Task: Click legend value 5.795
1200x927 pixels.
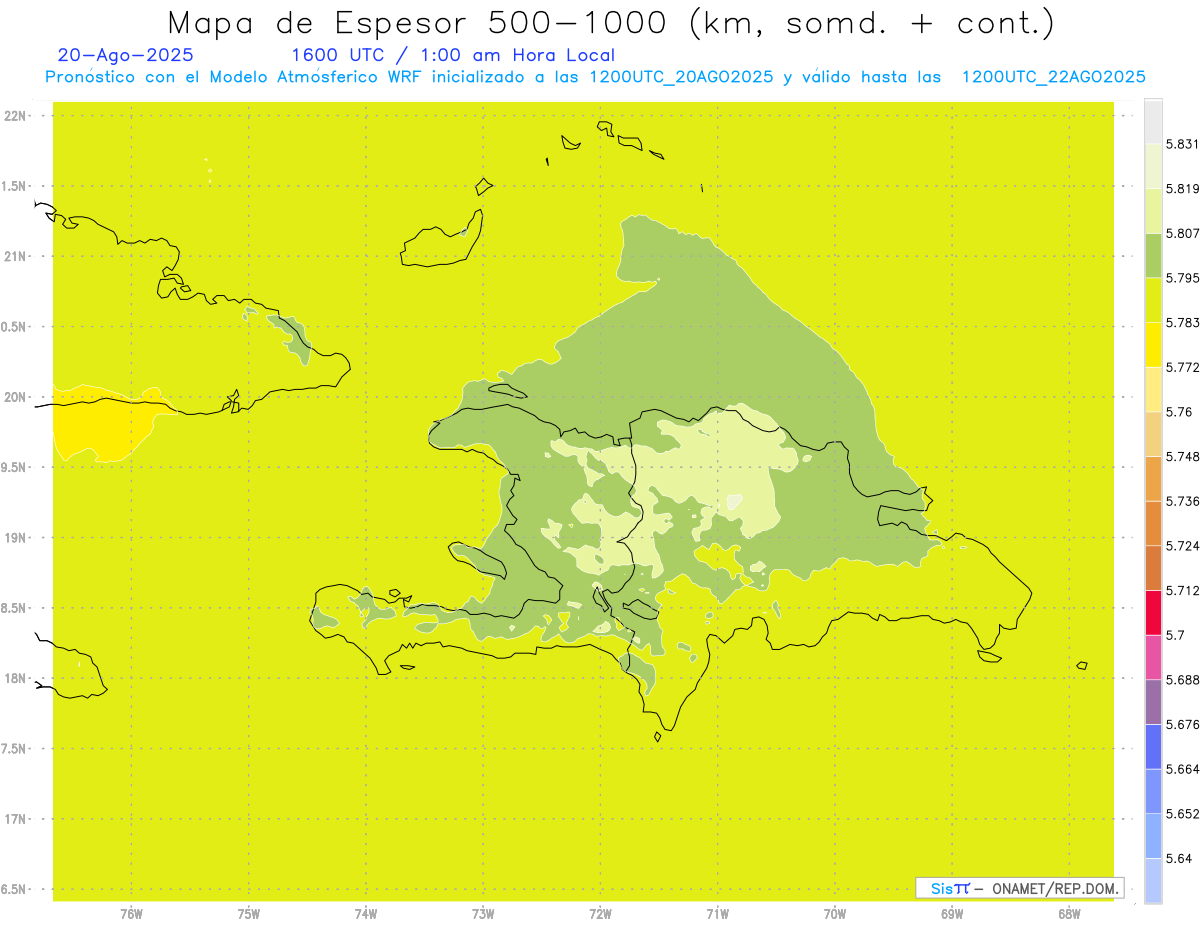Action: [1183, 278]
